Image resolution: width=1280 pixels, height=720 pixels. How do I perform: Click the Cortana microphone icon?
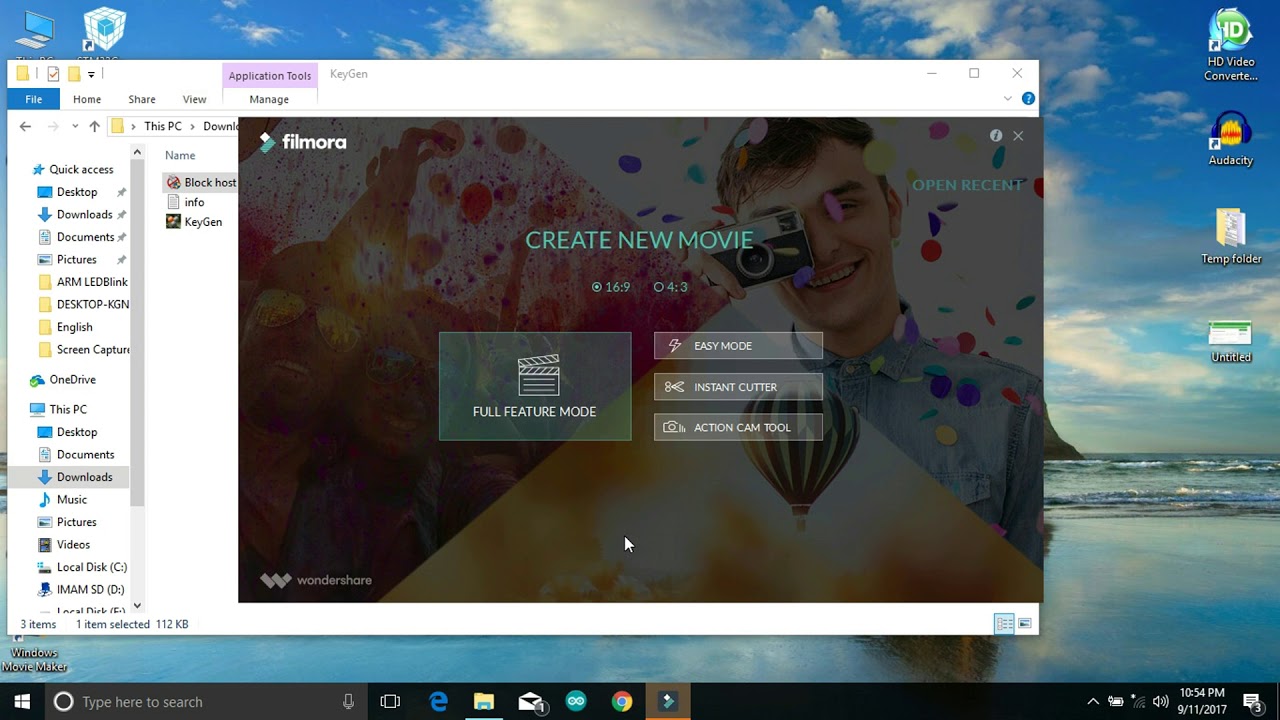click(348, 702)
